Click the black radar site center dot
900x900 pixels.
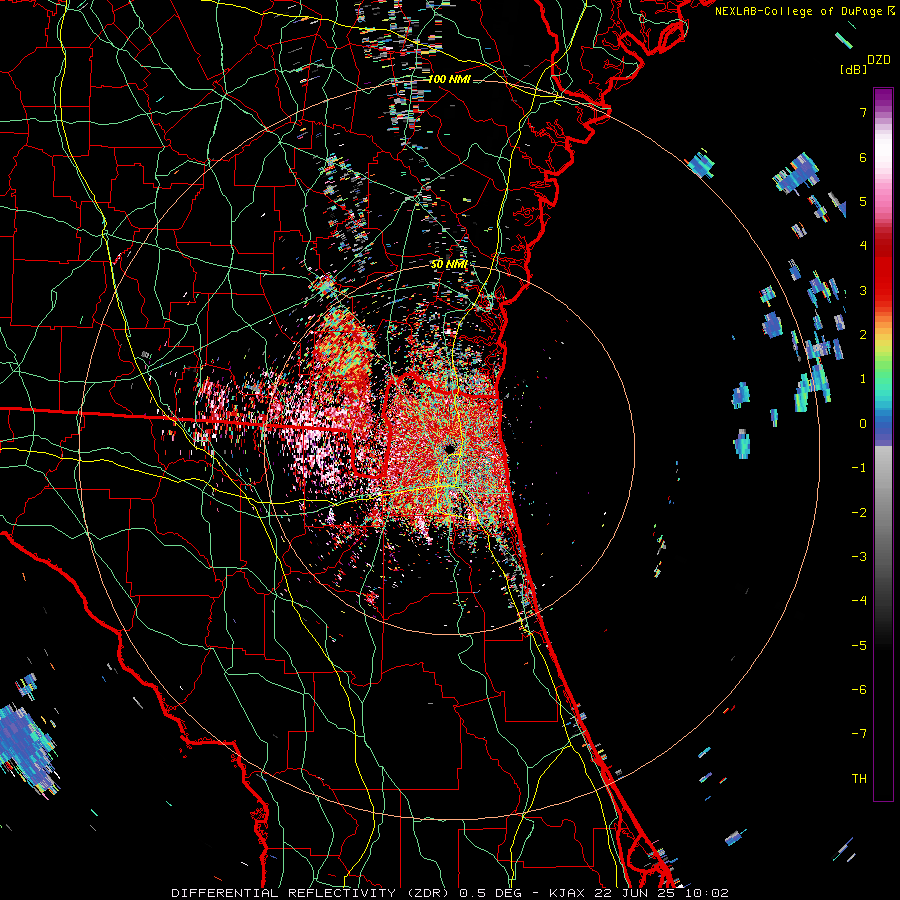click(449, 448)
